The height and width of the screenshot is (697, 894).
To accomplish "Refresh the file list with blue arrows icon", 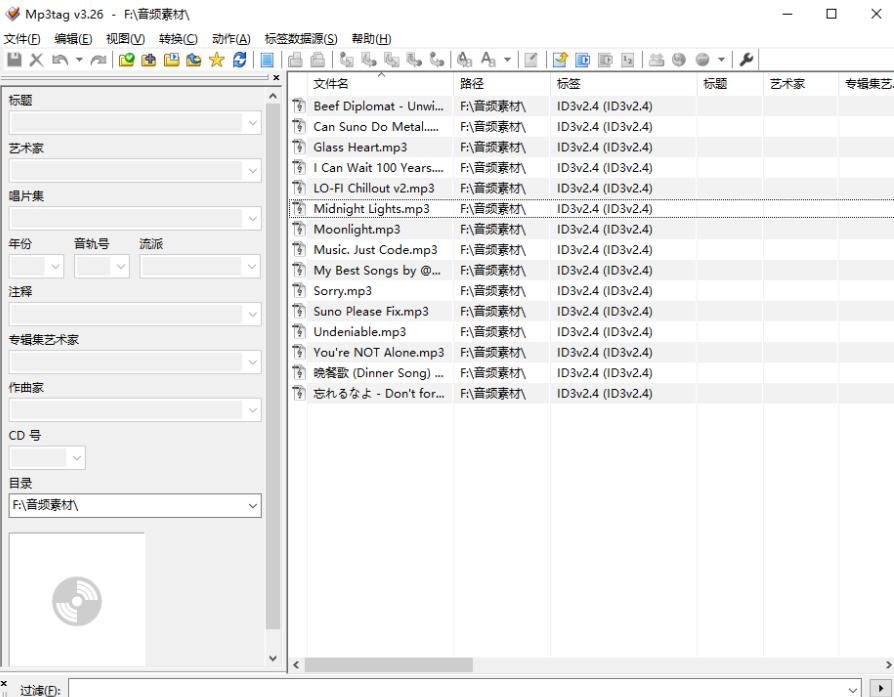I will 239,59.
